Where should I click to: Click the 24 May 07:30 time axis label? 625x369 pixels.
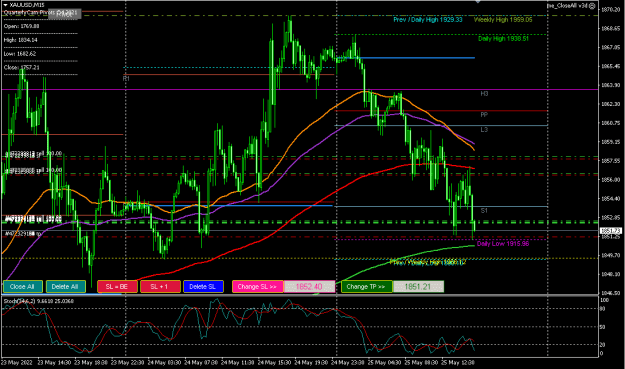(x=201, y=363)
